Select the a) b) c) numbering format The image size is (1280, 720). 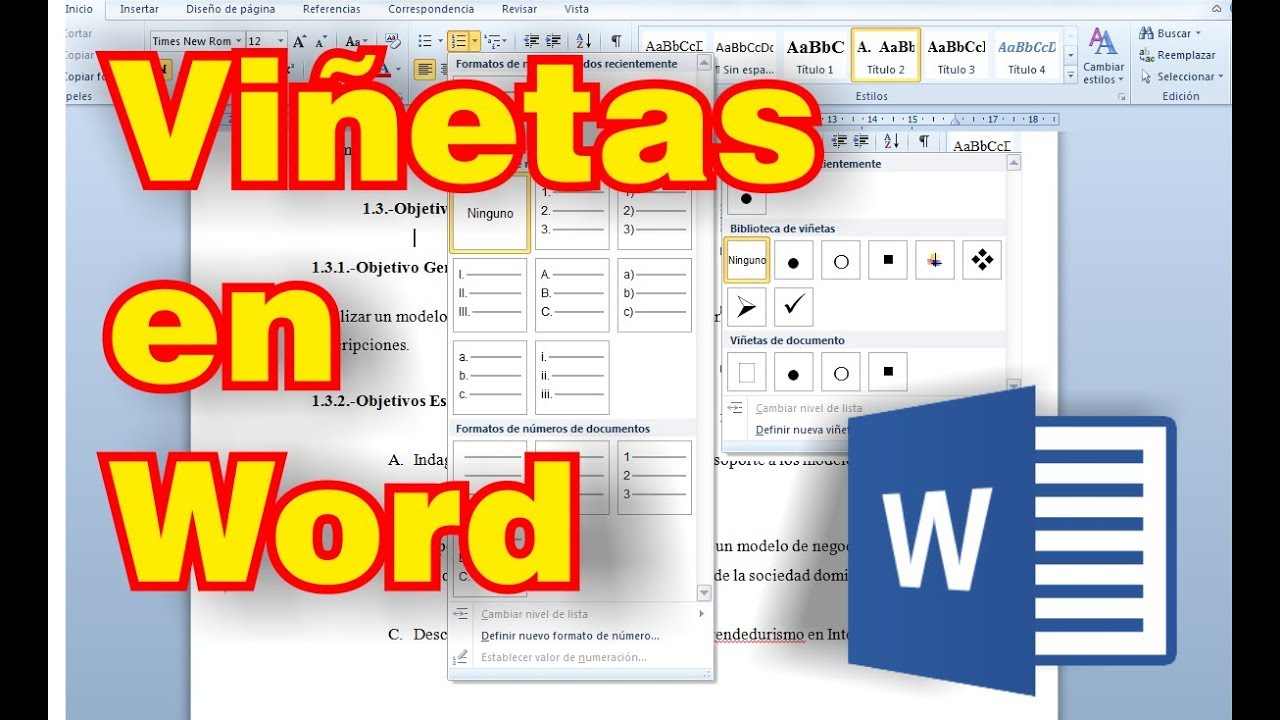tap(654, 295)
